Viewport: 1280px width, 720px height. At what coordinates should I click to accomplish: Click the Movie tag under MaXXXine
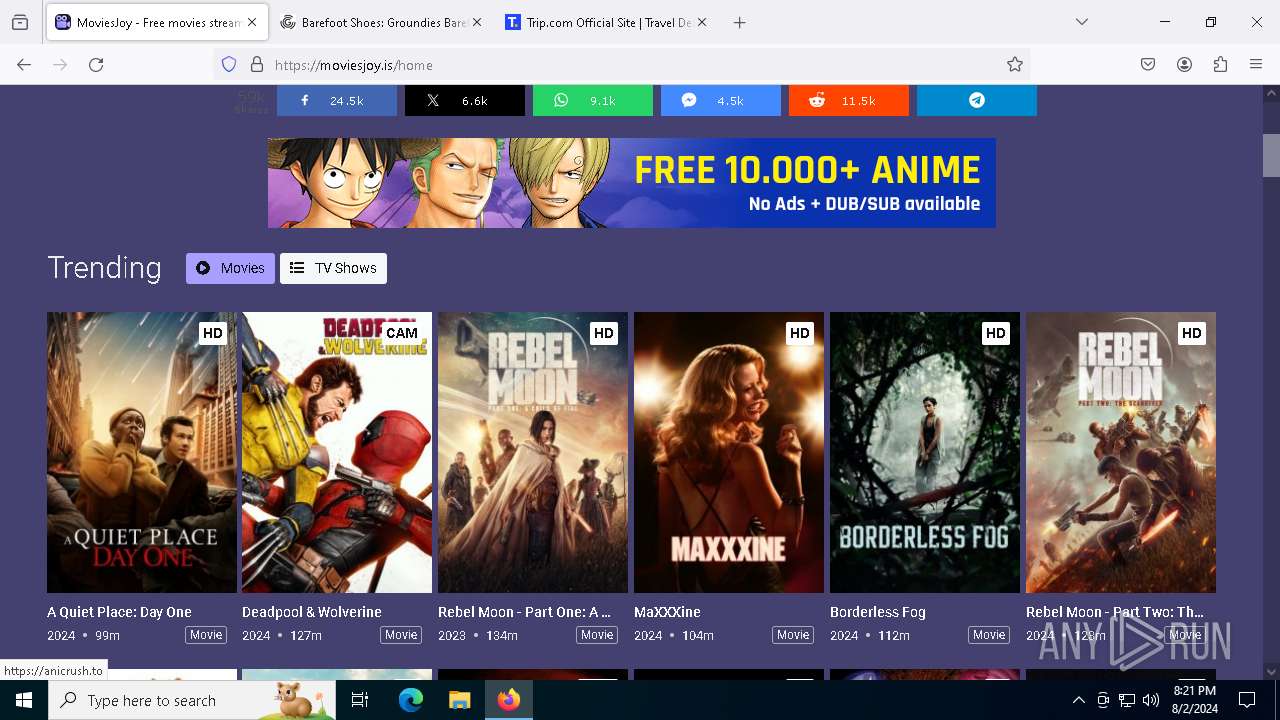pos(793,635)
